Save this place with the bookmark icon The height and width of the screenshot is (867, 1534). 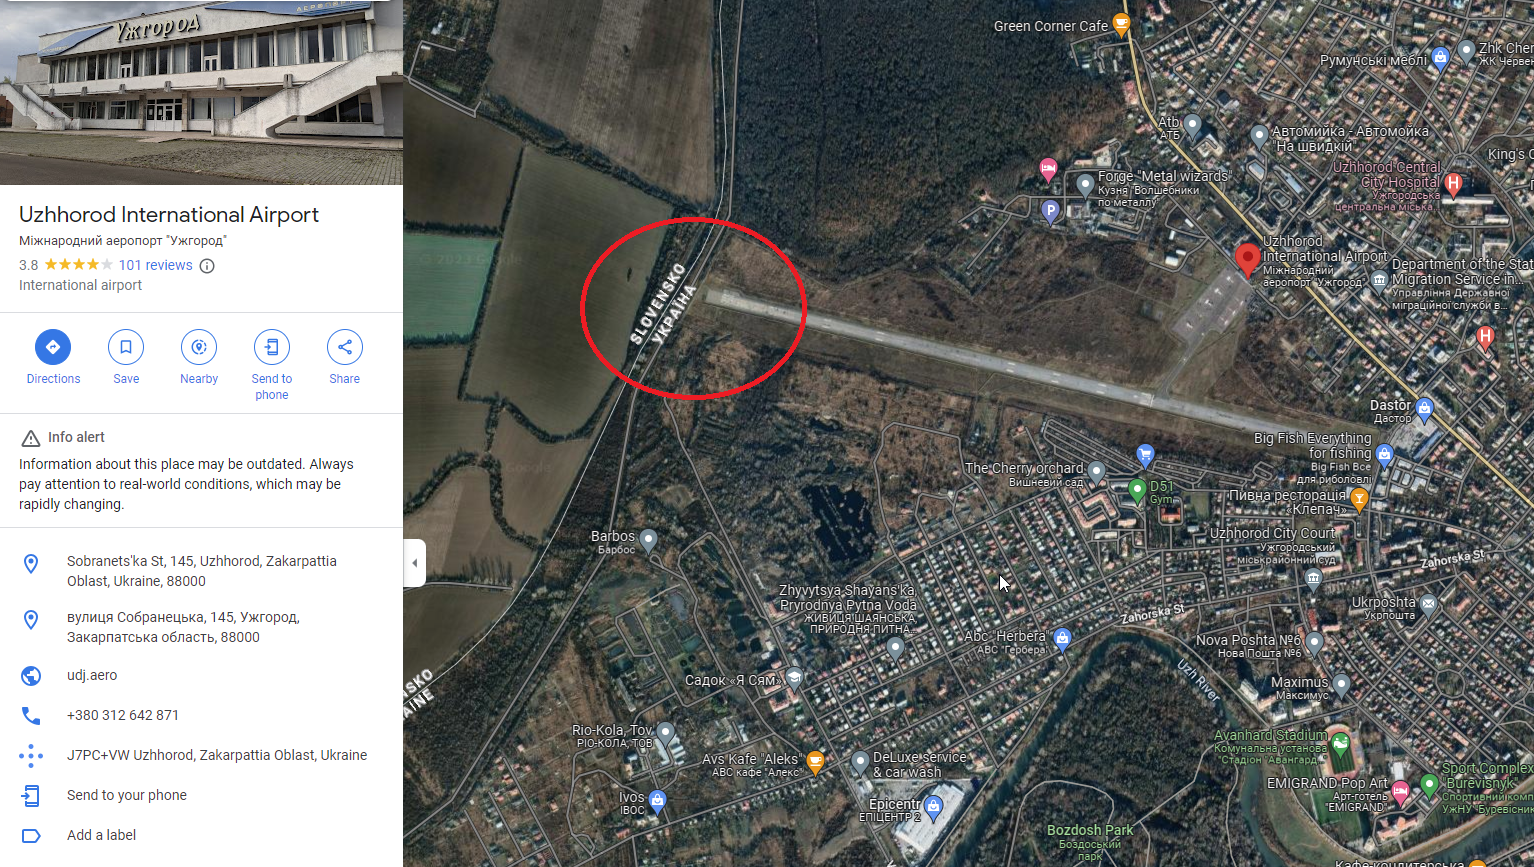pos(126,347)
